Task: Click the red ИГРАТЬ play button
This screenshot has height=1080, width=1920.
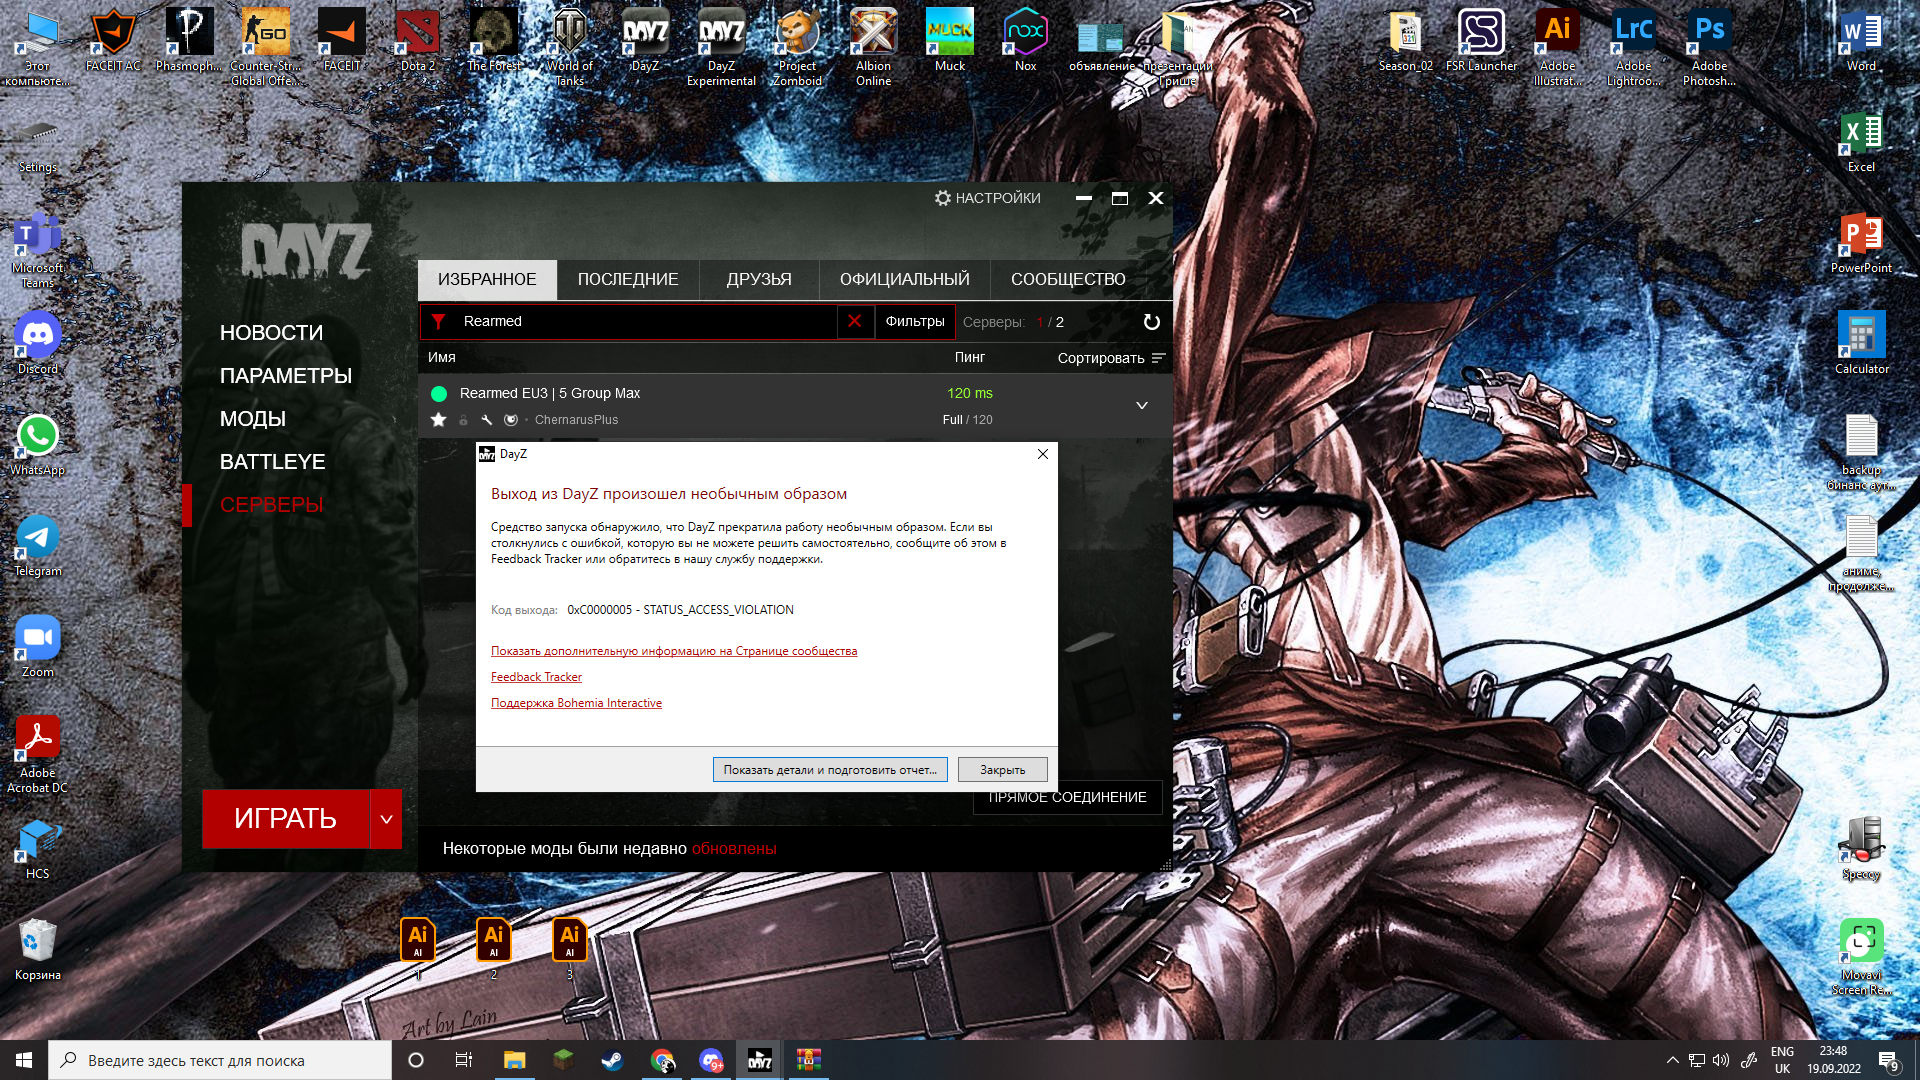Action: click(286, 819)
